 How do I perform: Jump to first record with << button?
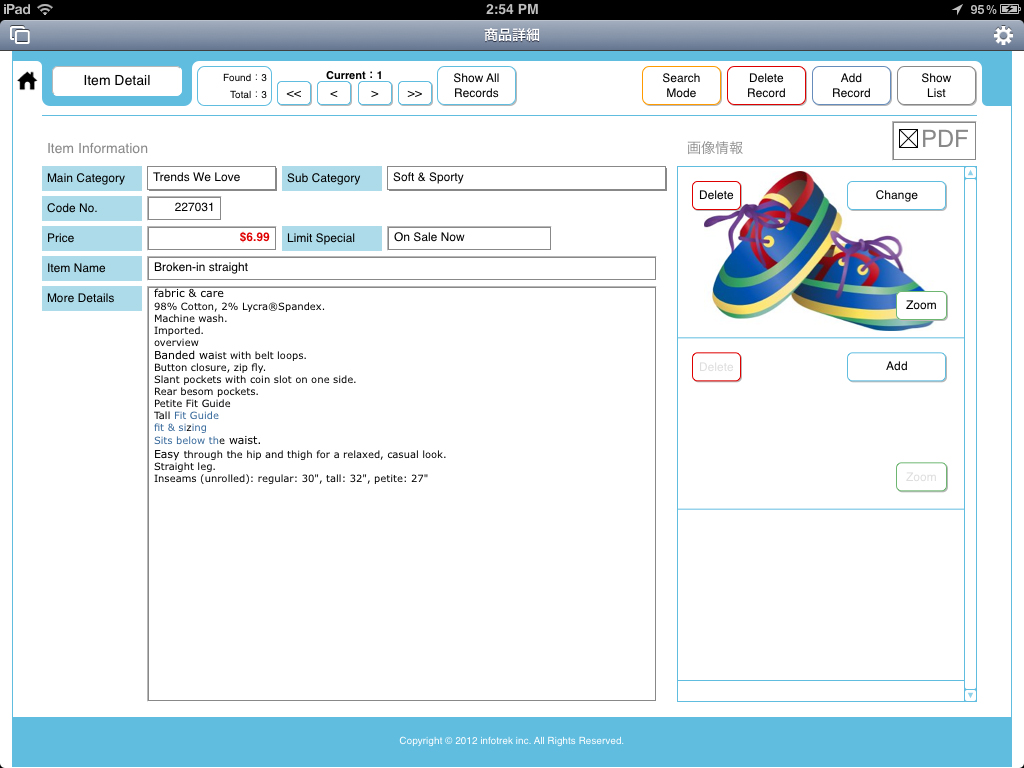click(293, 94)
